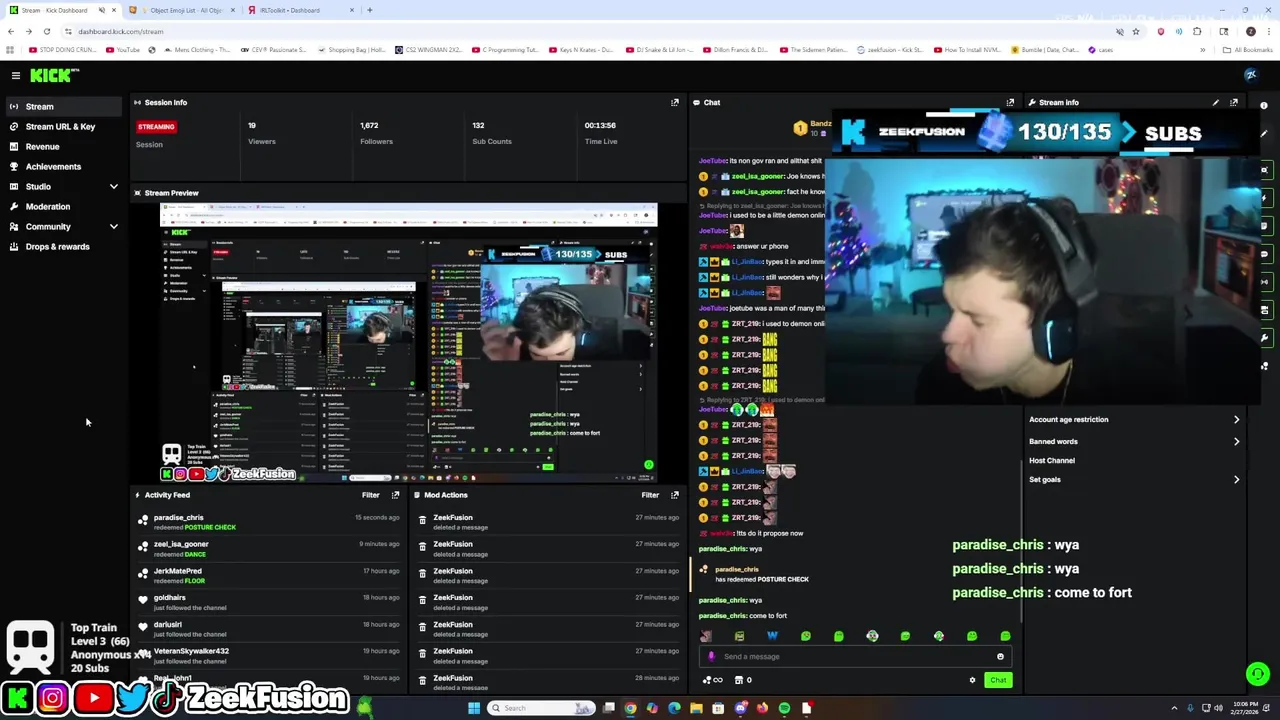Image resolution: width=1280 pixels, height=720 pixels.
Task: Select the Host channel option
Action: [x=1052, y=460]
